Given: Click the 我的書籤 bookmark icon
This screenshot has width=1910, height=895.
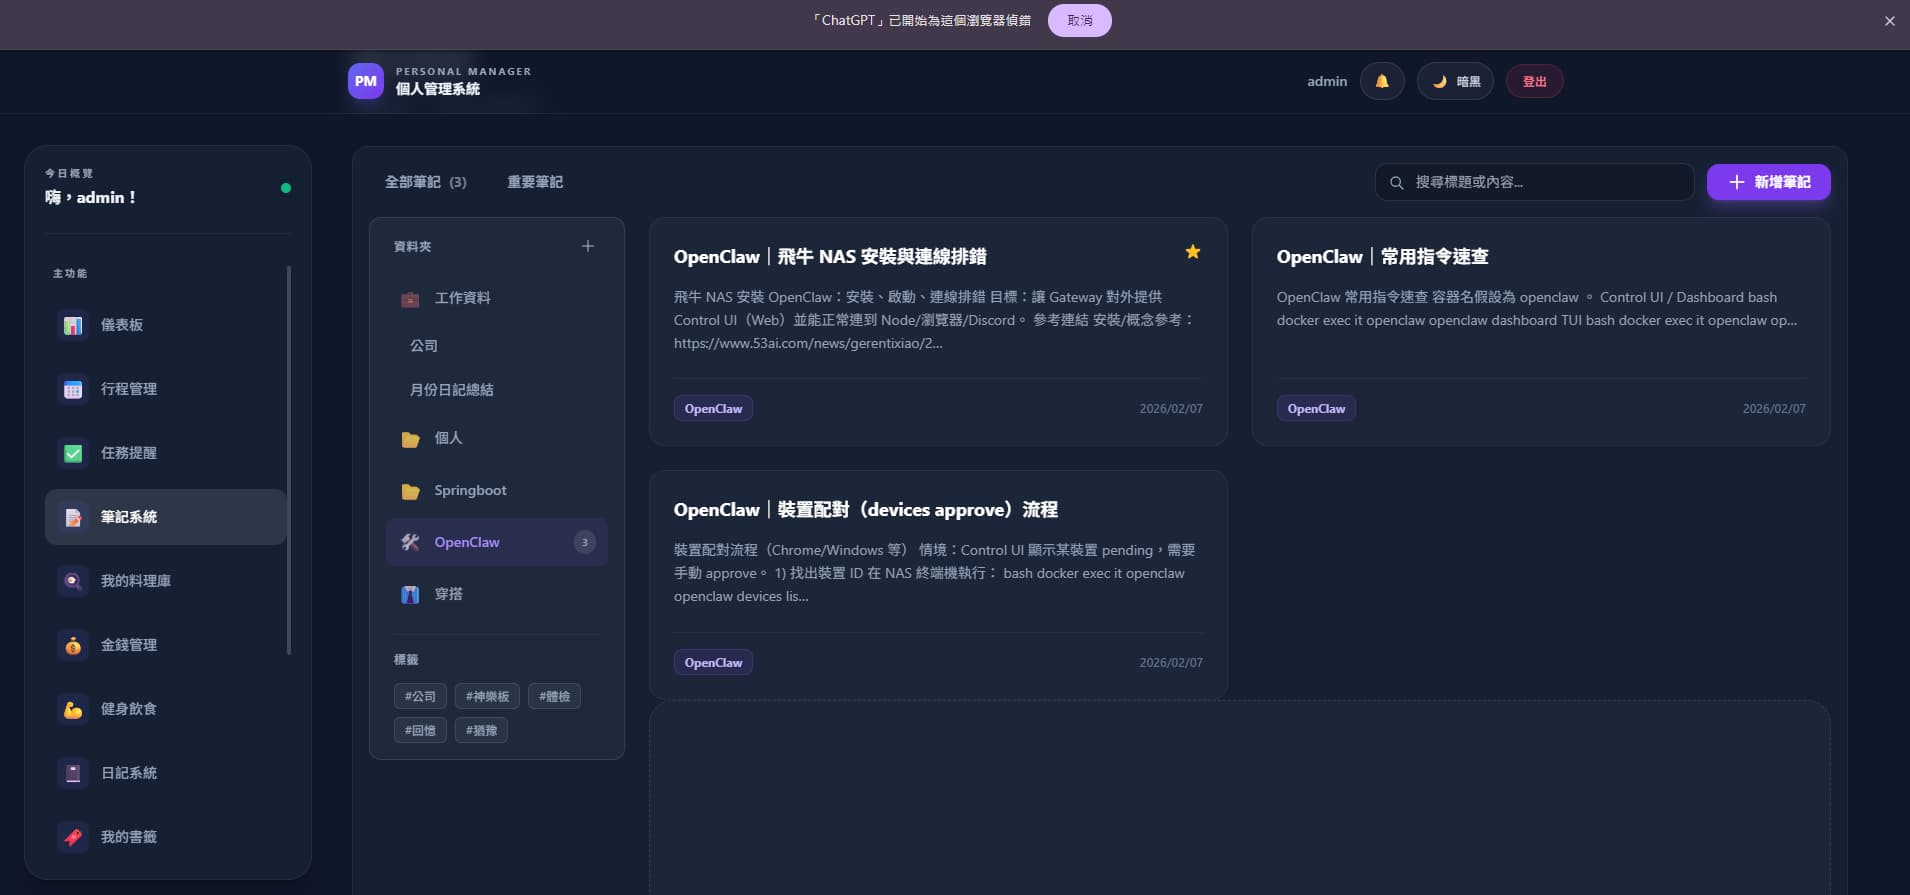Looking at the screenshot, I should [73, 837].
